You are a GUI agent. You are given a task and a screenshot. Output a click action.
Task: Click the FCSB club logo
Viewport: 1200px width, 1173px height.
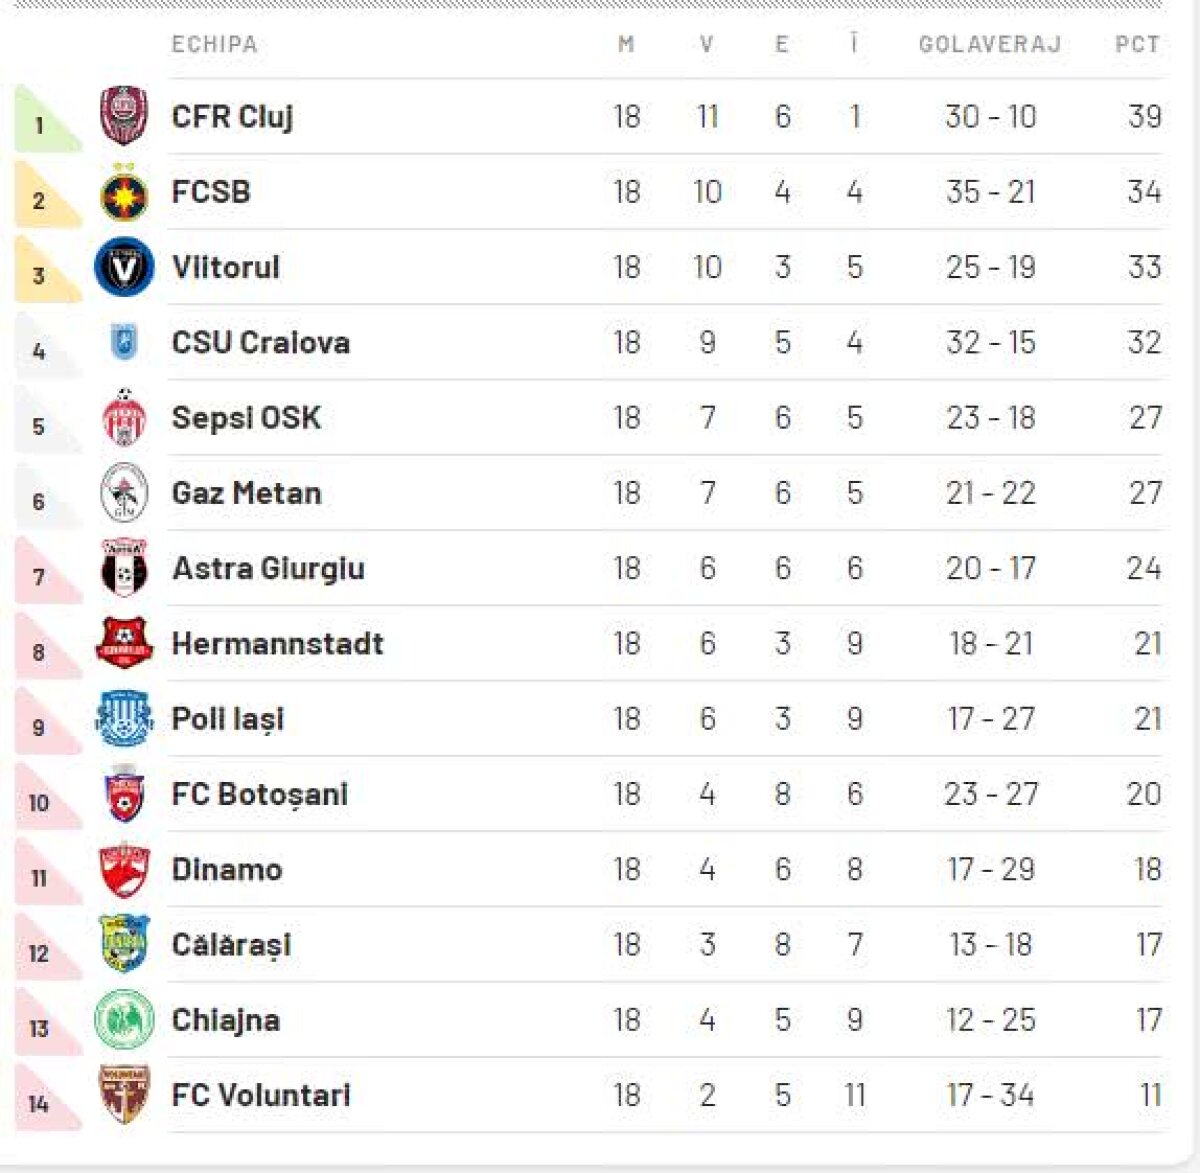point(124,192)
